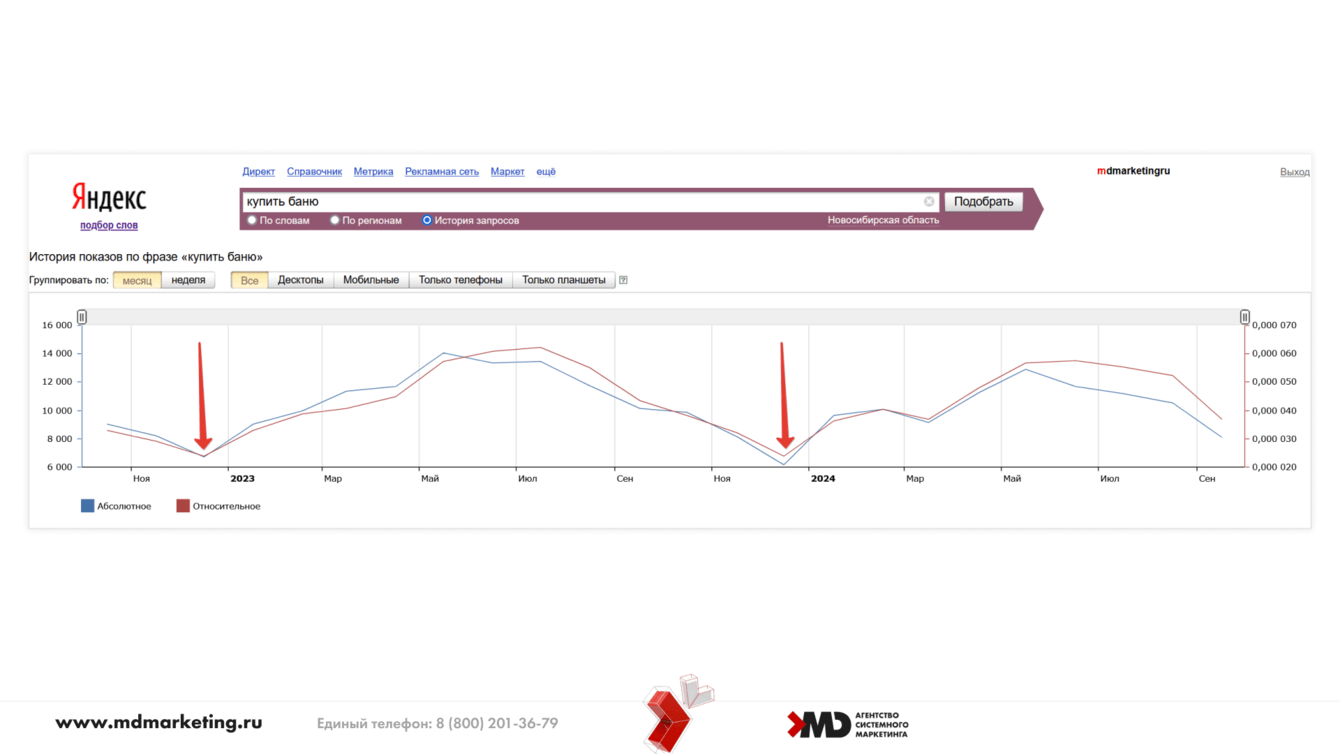Click the «16 000» value on the left axis
Screen dimensions: 1340x754
57,325
